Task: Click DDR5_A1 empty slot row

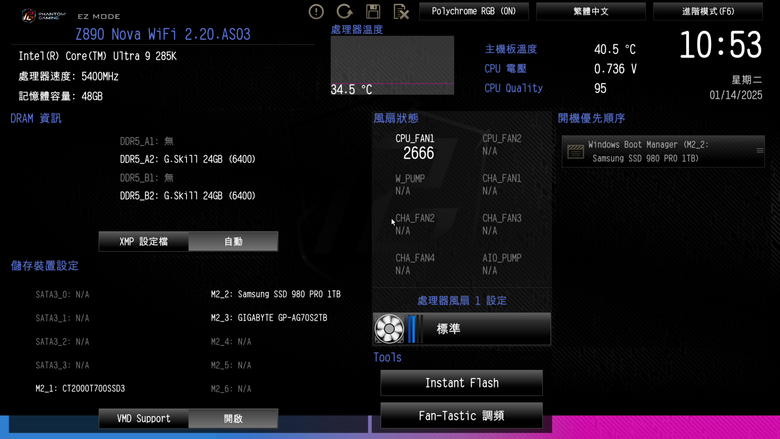Action: pos(147,141)
